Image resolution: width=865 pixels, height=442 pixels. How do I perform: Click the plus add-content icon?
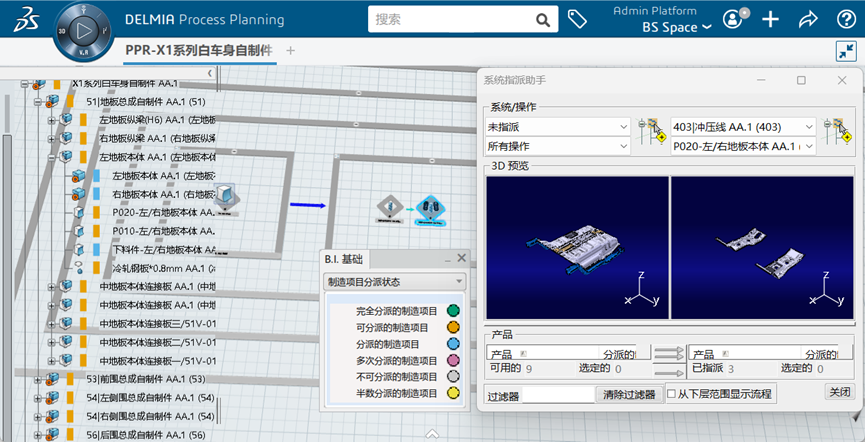770,20
